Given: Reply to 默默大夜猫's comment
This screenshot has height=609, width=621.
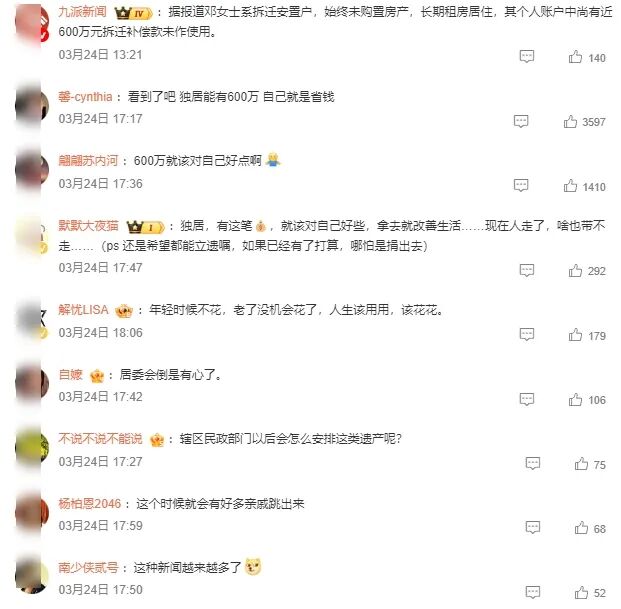Looking at the screenshot, I should coord(527,270).
